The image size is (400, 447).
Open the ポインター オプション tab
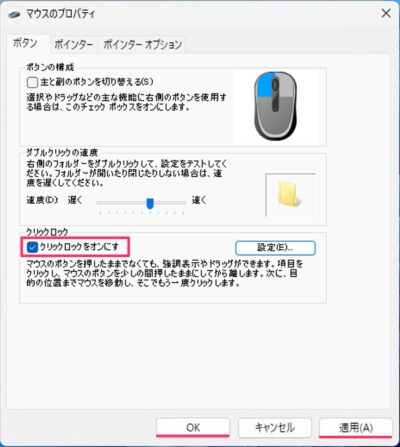click(x=142, y=44)
